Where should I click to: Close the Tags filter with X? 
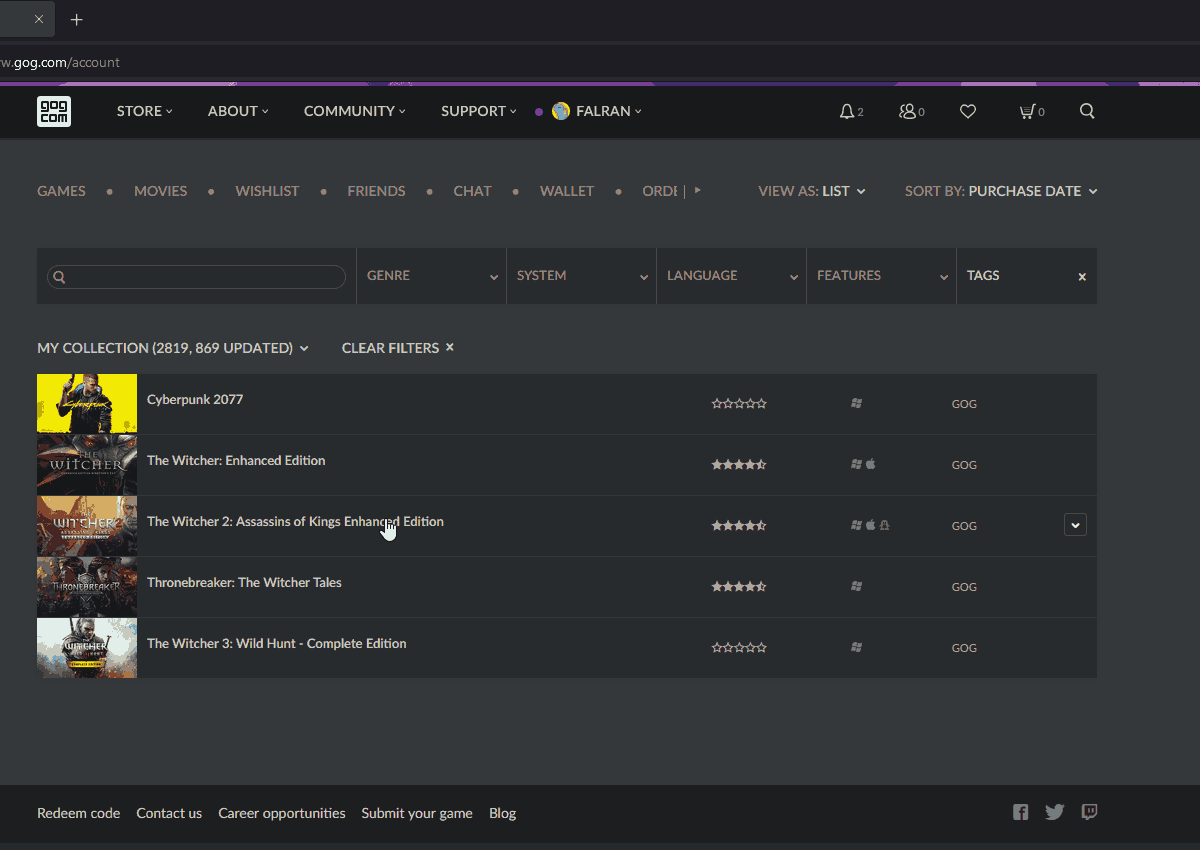click(1082, 277)
